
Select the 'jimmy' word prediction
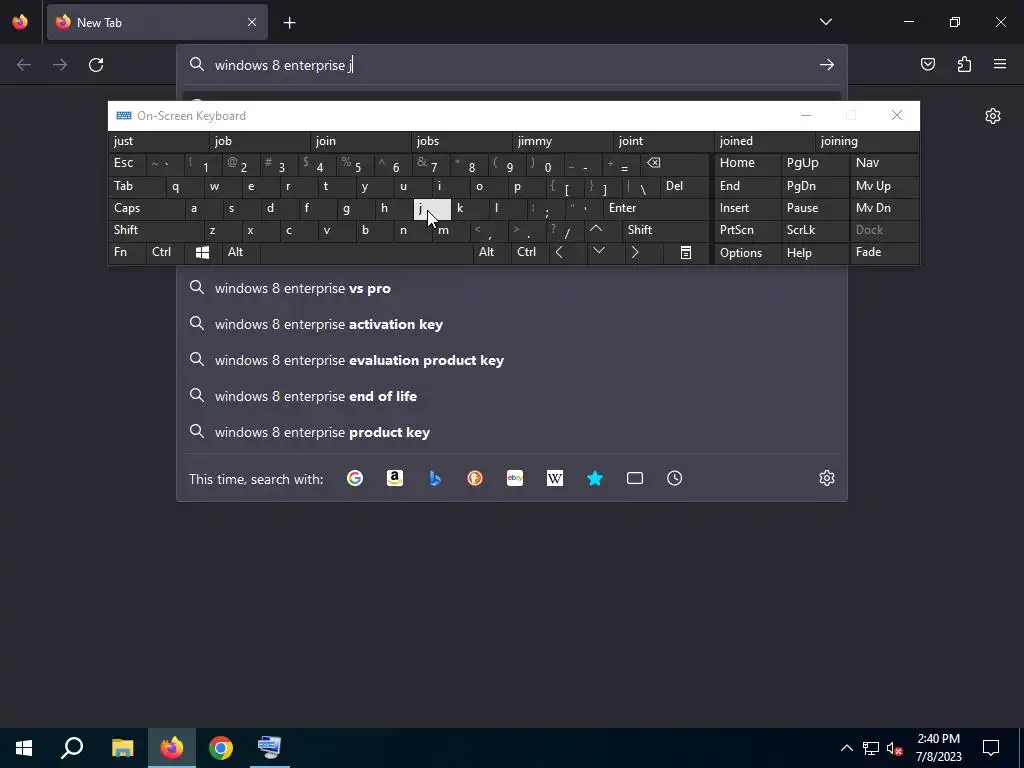pyautogui.click(x=563, y=141)
